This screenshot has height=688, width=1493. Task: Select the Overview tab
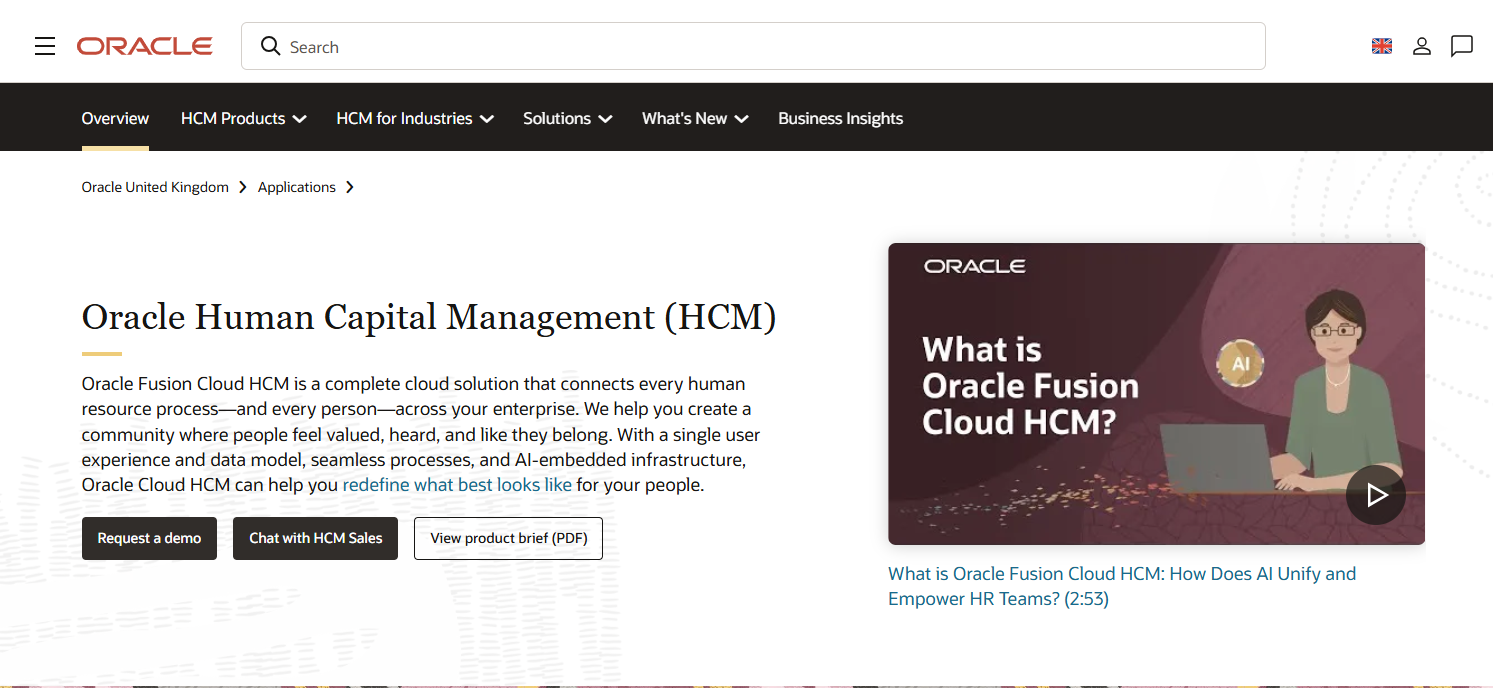pos(115,118)
